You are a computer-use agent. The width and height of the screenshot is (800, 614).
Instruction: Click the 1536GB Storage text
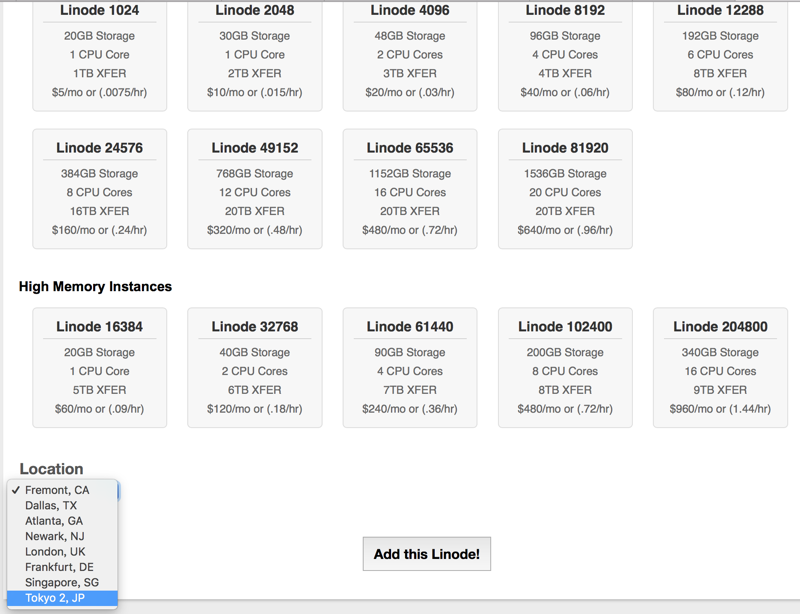click(x=565, y=174)
